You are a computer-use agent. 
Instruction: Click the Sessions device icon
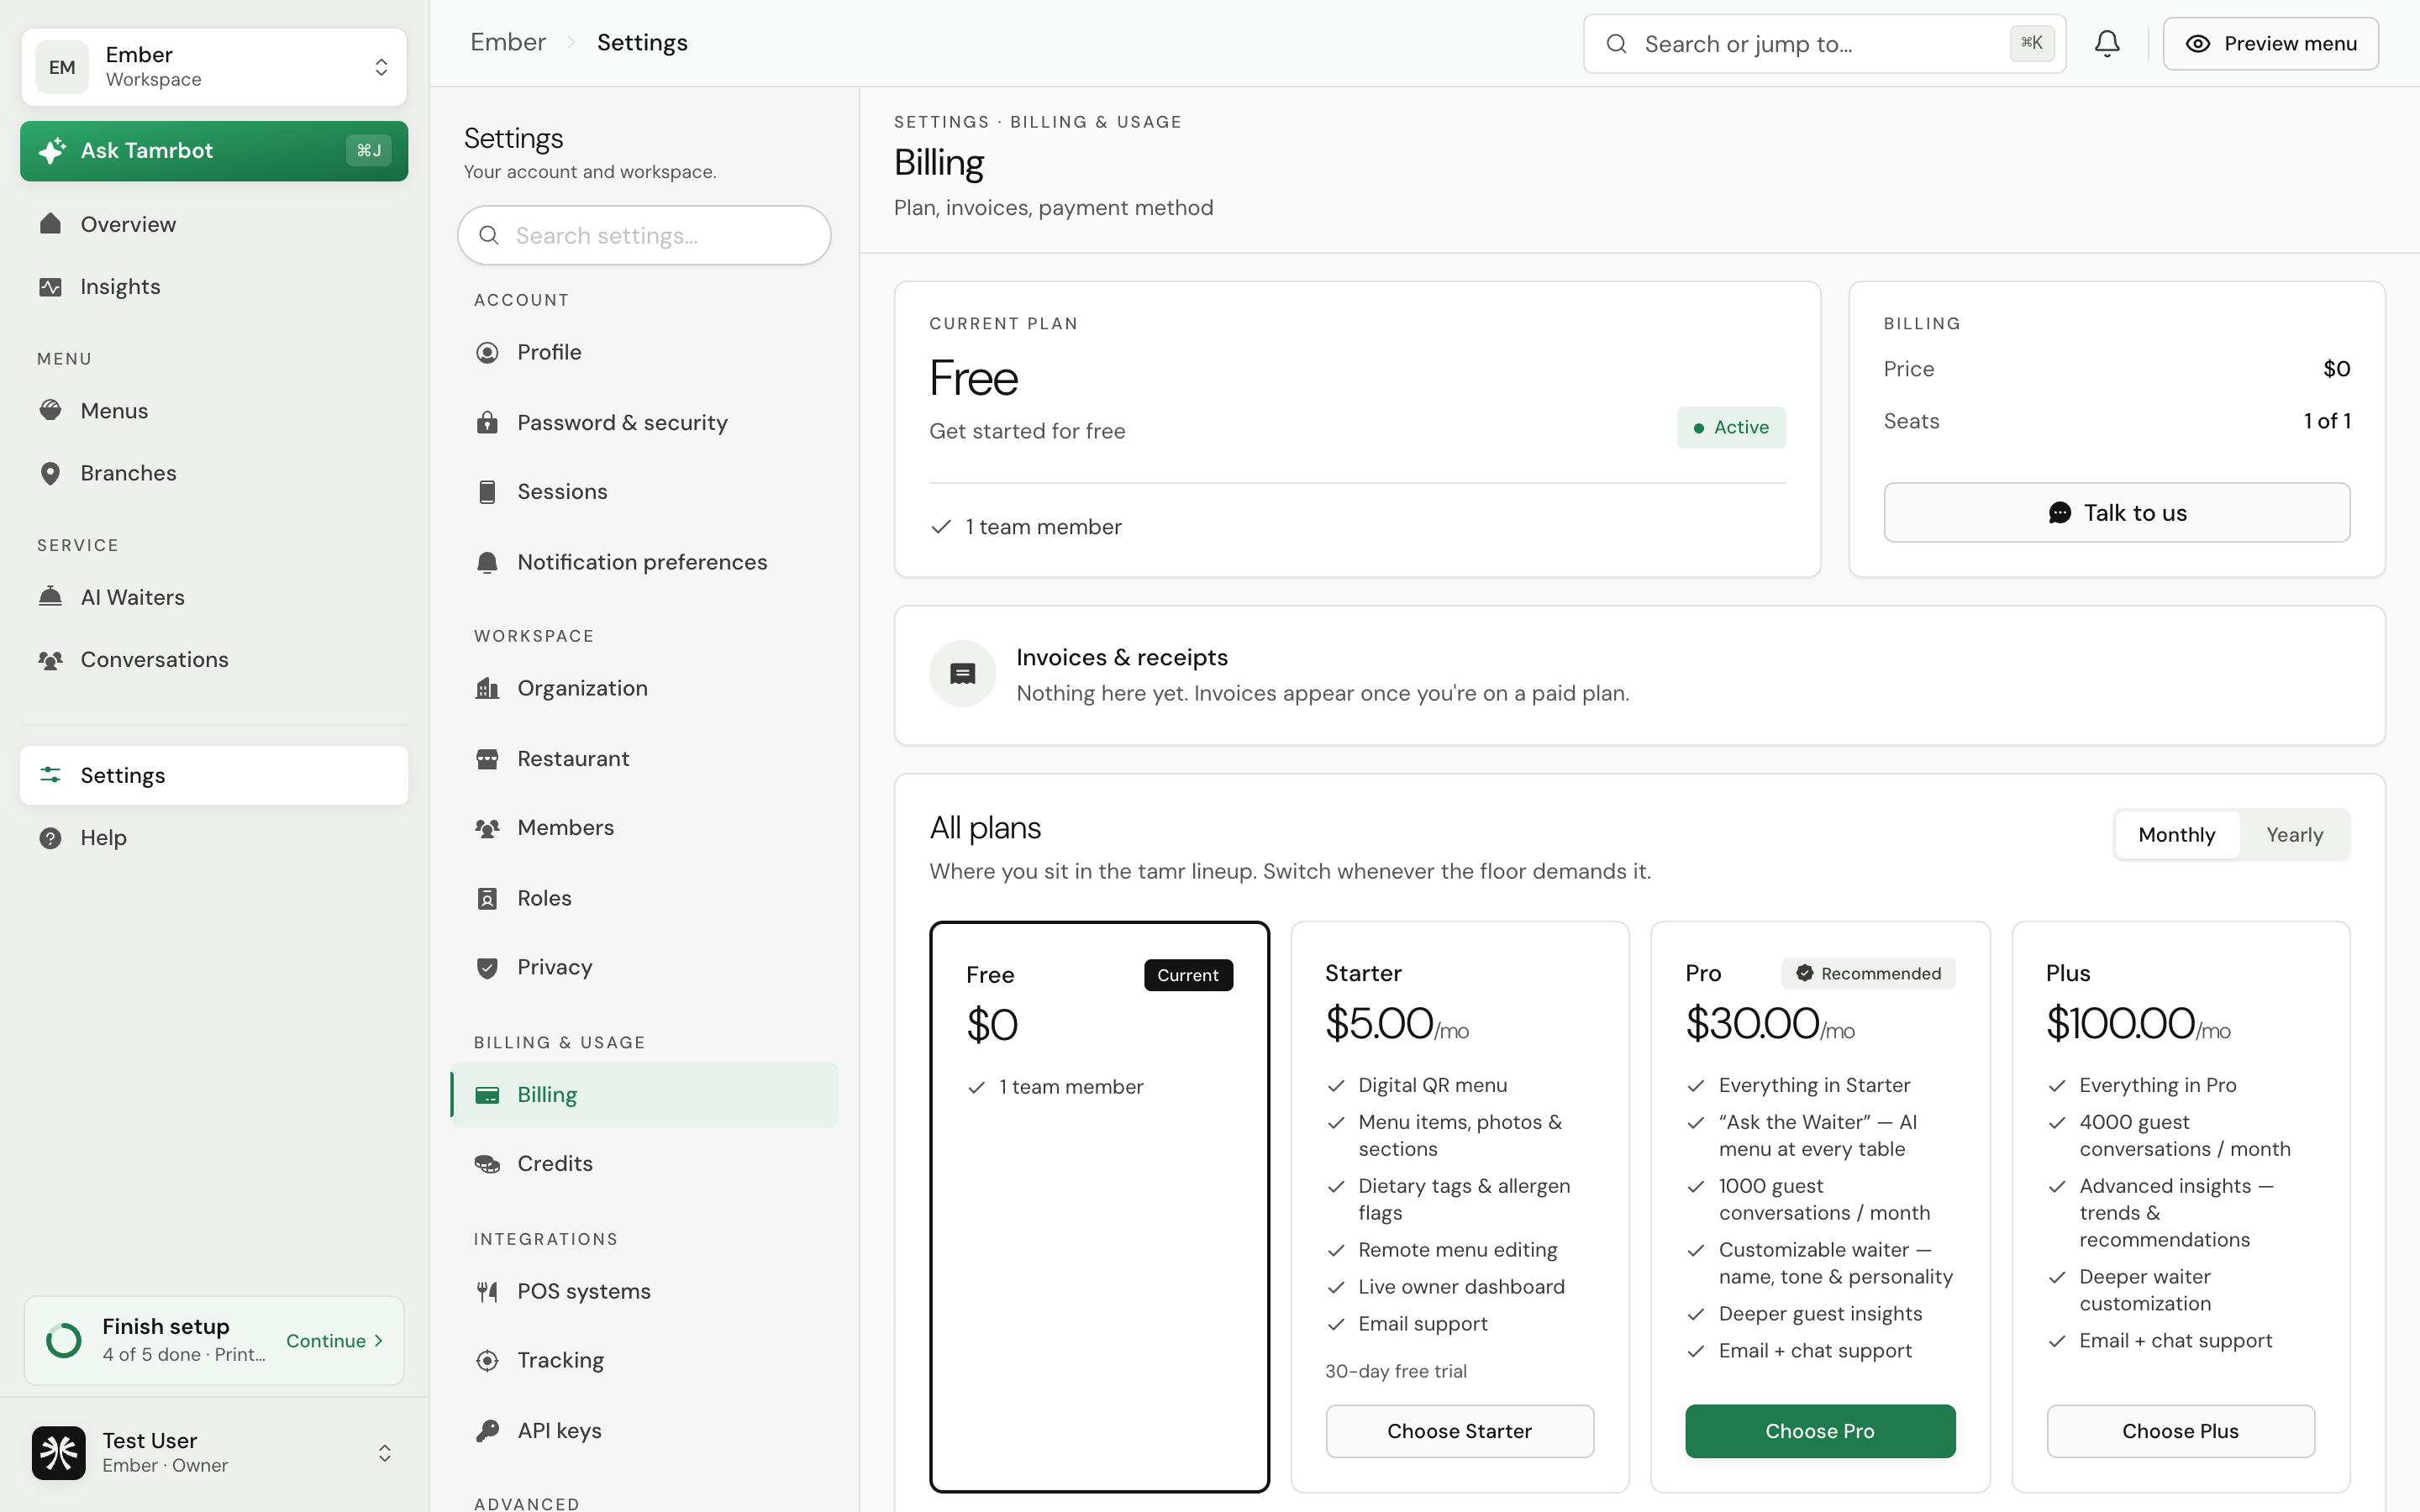pyautogui.click(x=487, y=491)
